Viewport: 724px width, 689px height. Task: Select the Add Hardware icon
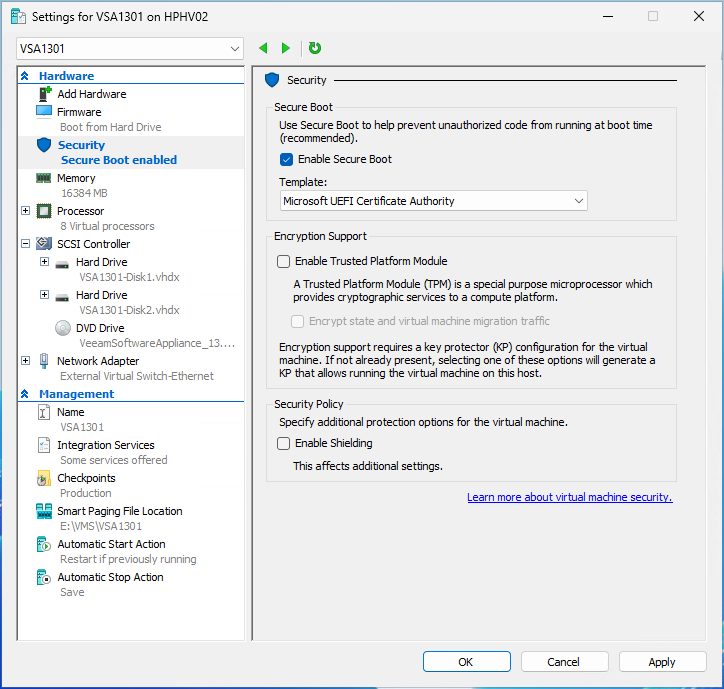[x=44, y=94]
